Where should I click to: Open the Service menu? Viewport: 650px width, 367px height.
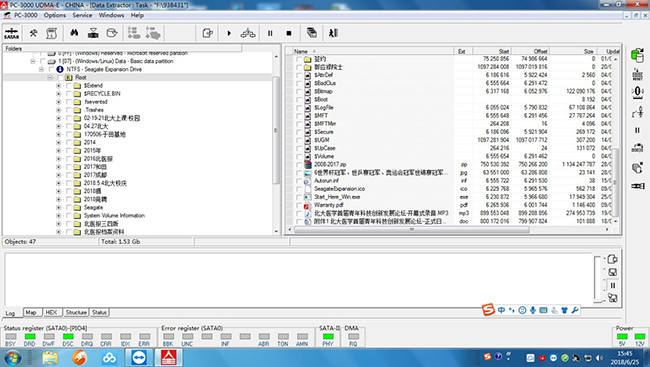click(82, 15)
